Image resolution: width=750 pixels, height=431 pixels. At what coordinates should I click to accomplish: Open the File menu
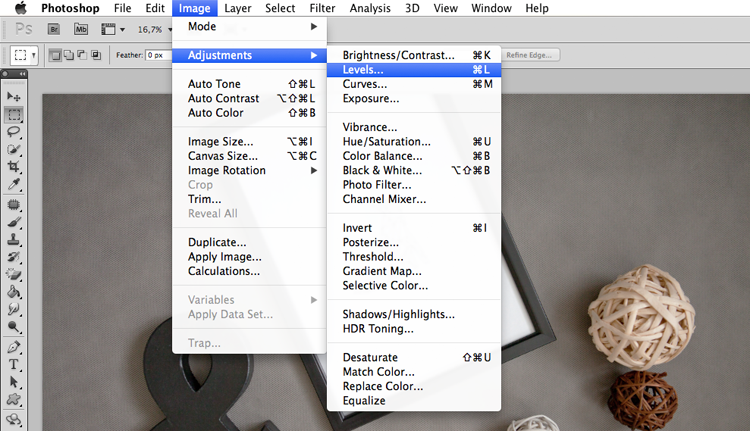122,8
